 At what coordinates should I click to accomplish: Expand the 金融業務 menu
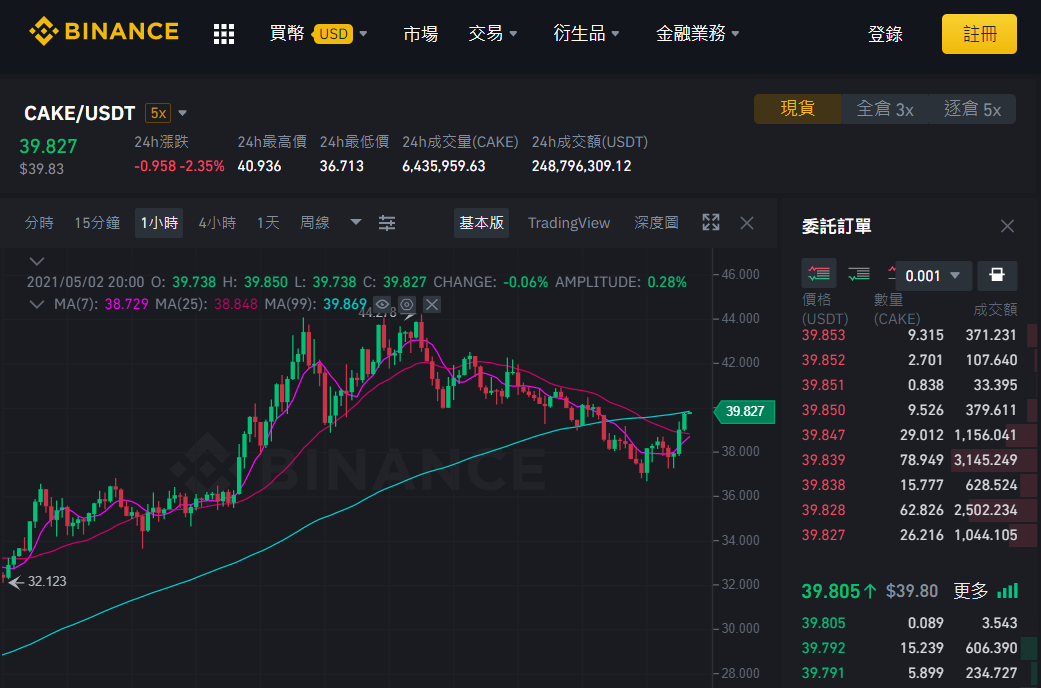[697, 33]
